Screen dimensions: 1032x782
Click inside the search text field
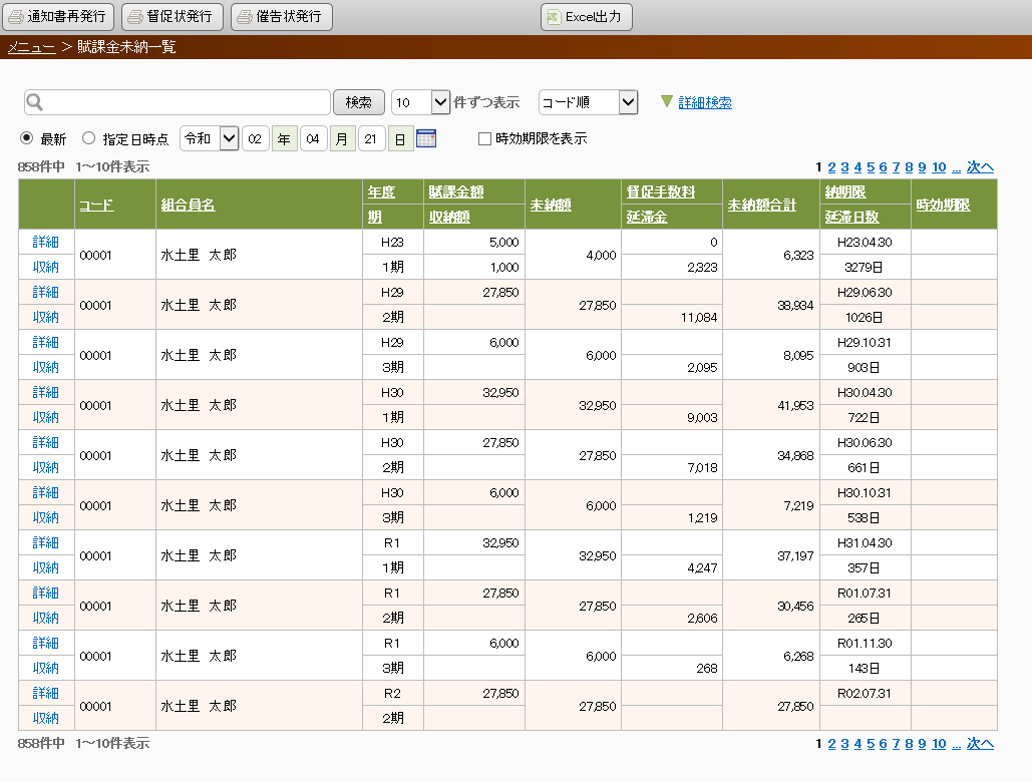click(177, 102)
